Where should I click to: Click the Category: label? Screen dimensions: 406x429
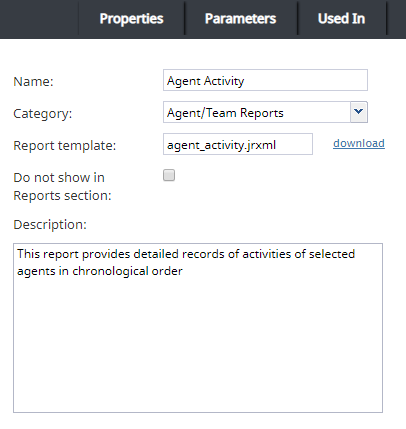coord(42,114)
